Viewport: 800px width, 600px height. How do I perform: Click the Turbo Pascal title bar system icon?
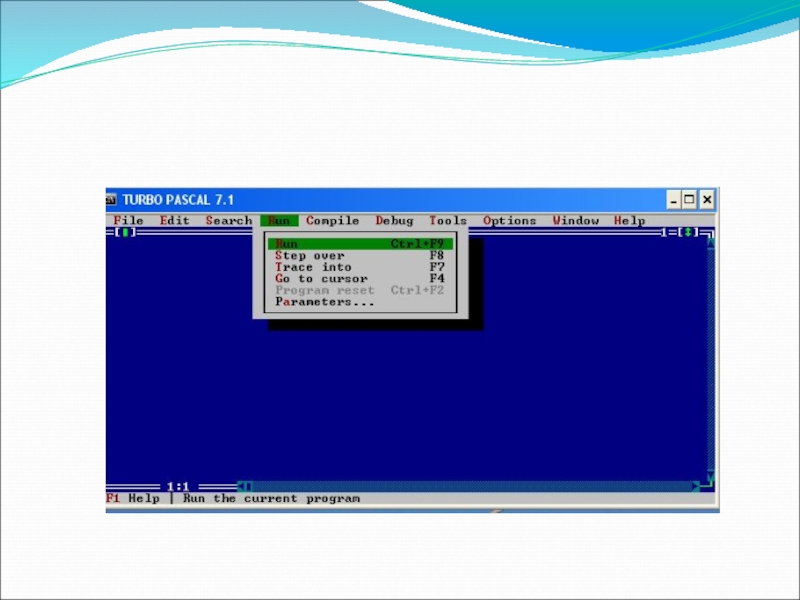click(x=113, y=200)
